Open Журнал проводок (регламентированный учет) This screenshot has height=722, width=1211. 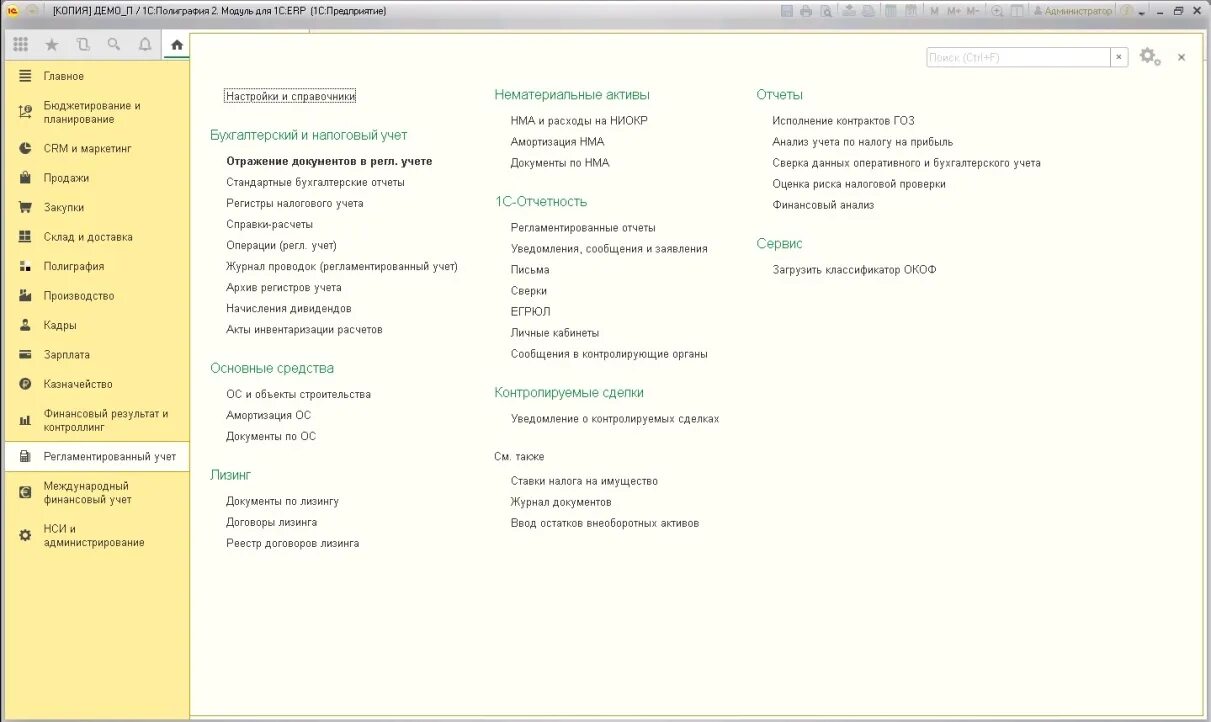pyautogui.click(x=342, y=266)
